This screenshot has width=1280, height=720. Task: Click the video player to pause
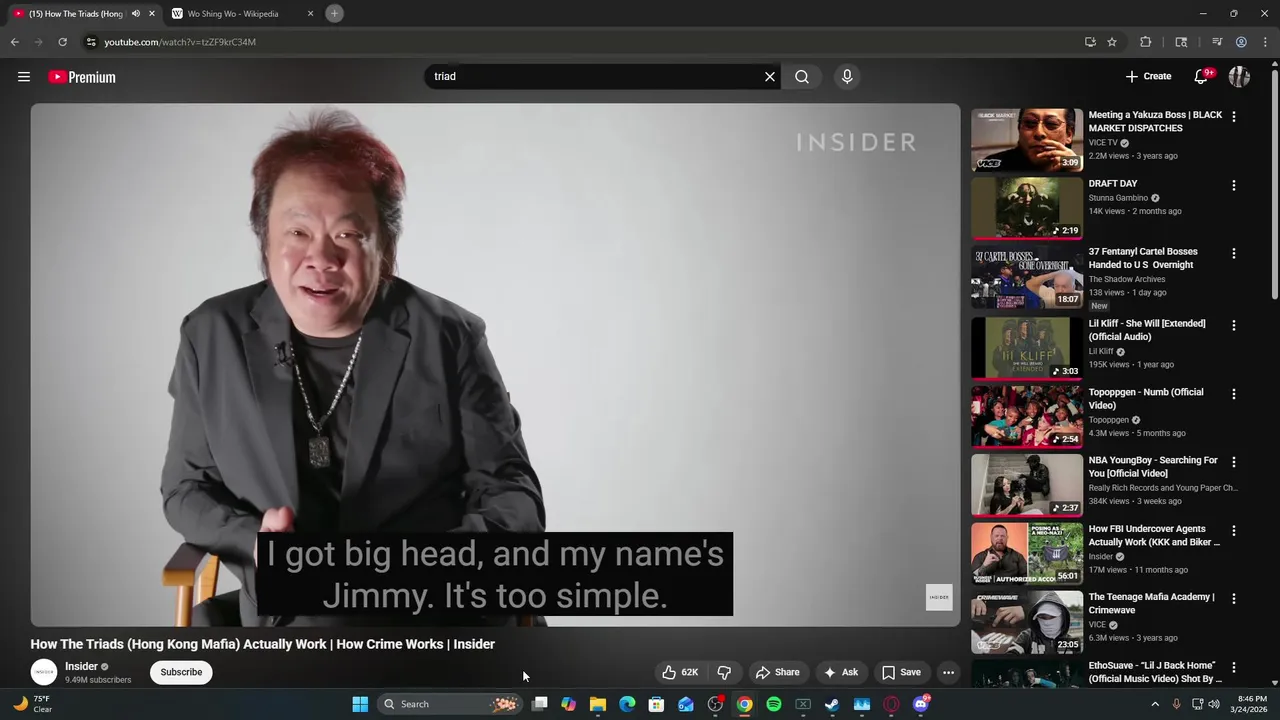click(495, 364)
